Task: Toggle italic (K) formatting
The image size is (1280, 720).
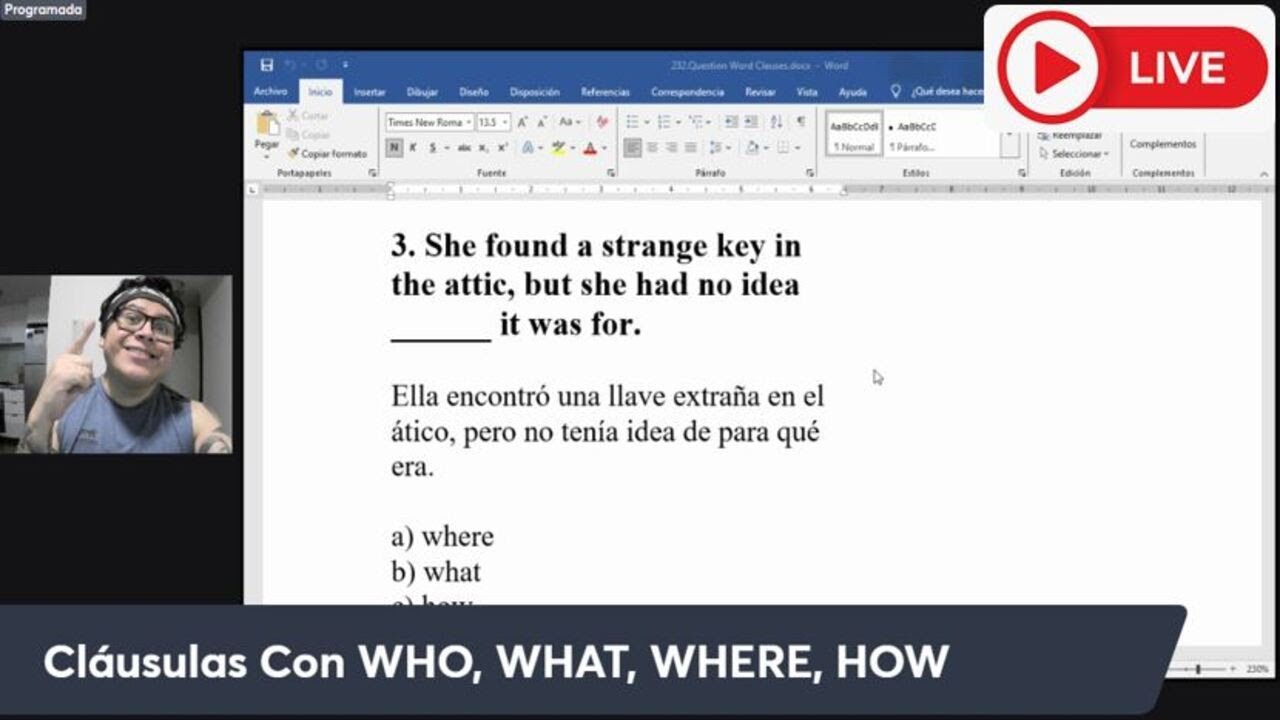Action: (x=413, y=148)
